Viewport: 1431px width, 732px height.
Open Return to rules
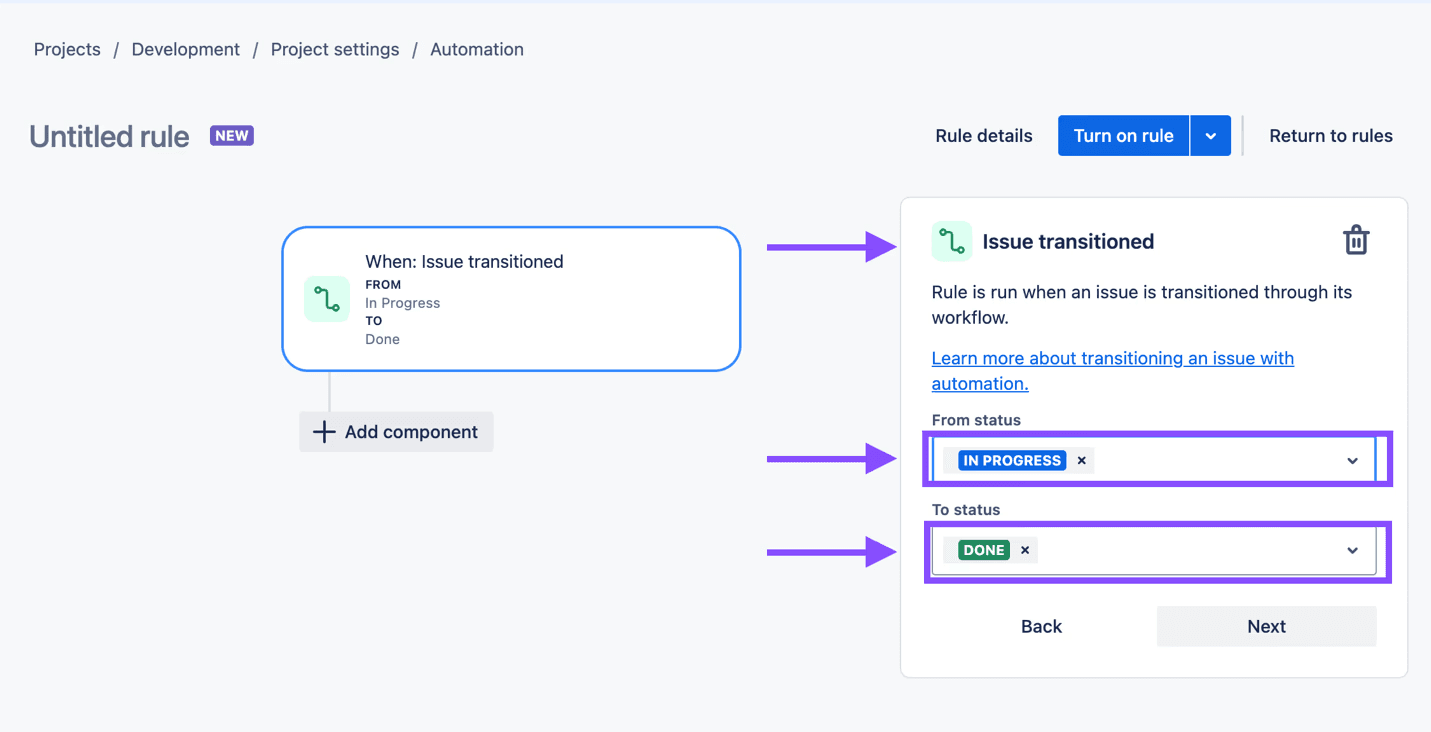pyautogui.click(x=1331, y=135)
